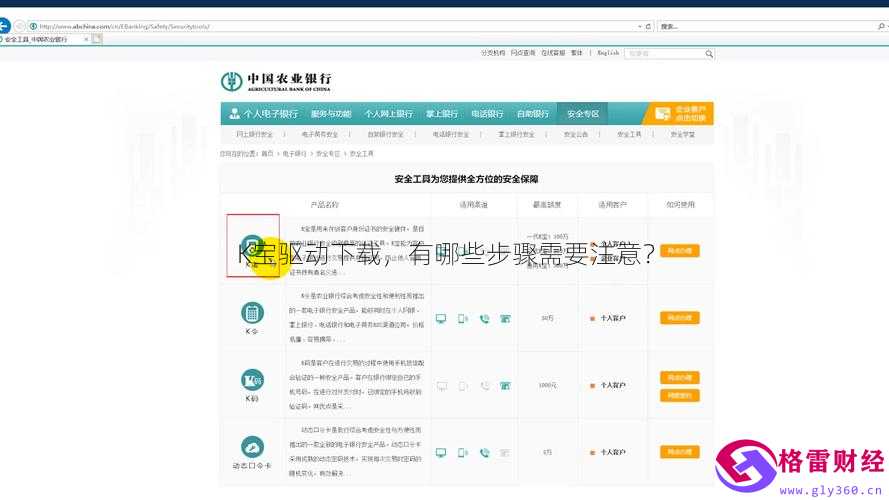Click the mobile phone channel icon in K令 row
889x500 pixels.
[463, 319]
